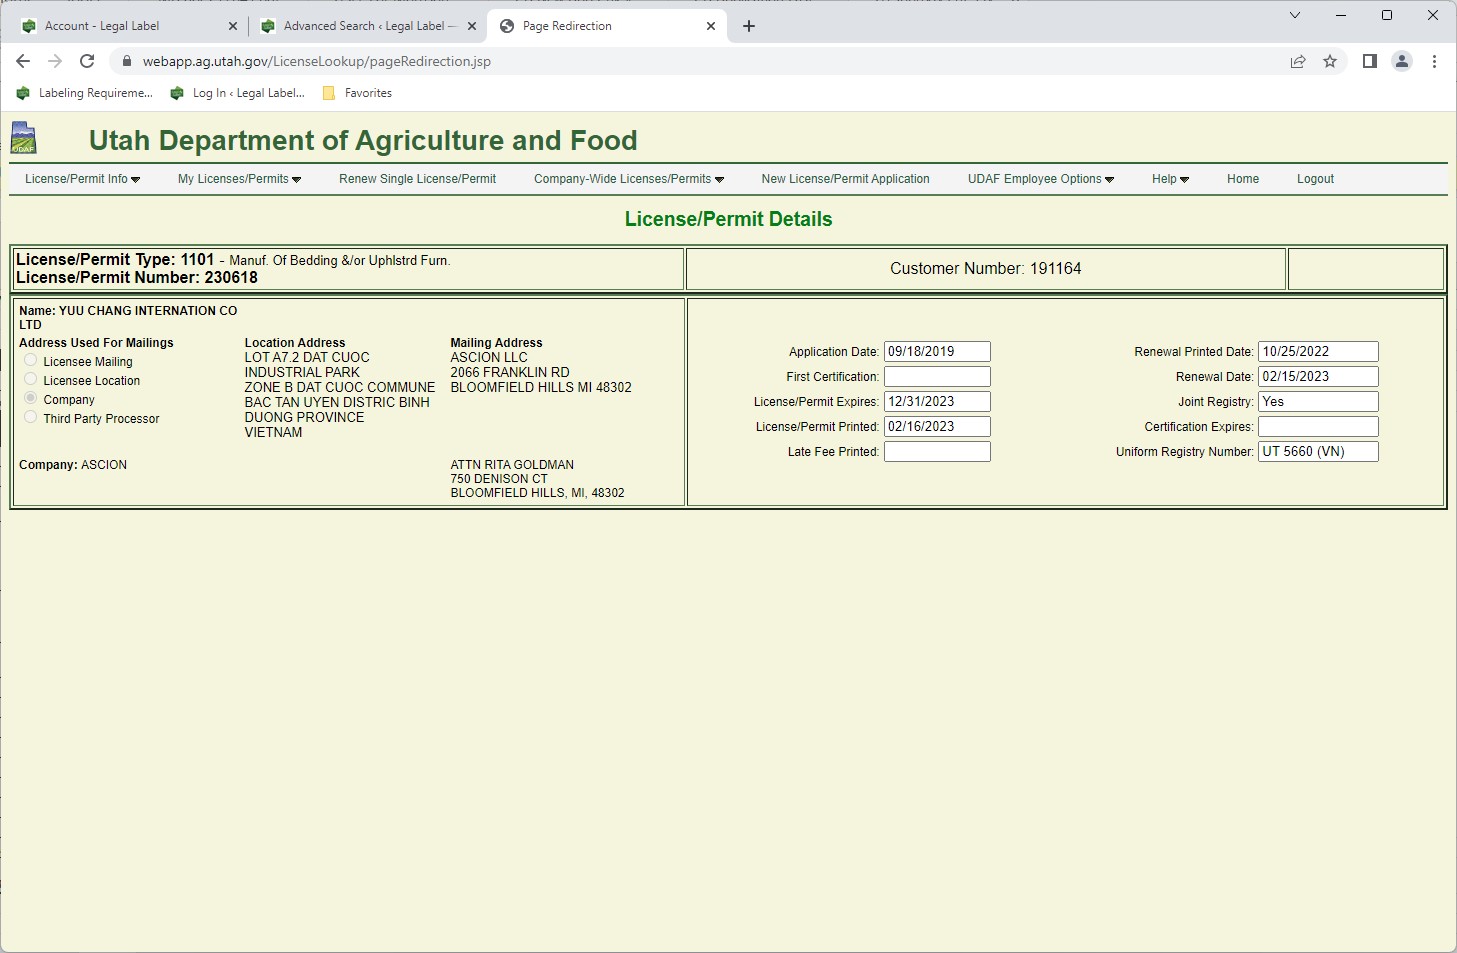Go back with the browser back arrow
This screenshot has height=953, width=1457.
click(23, 61)
